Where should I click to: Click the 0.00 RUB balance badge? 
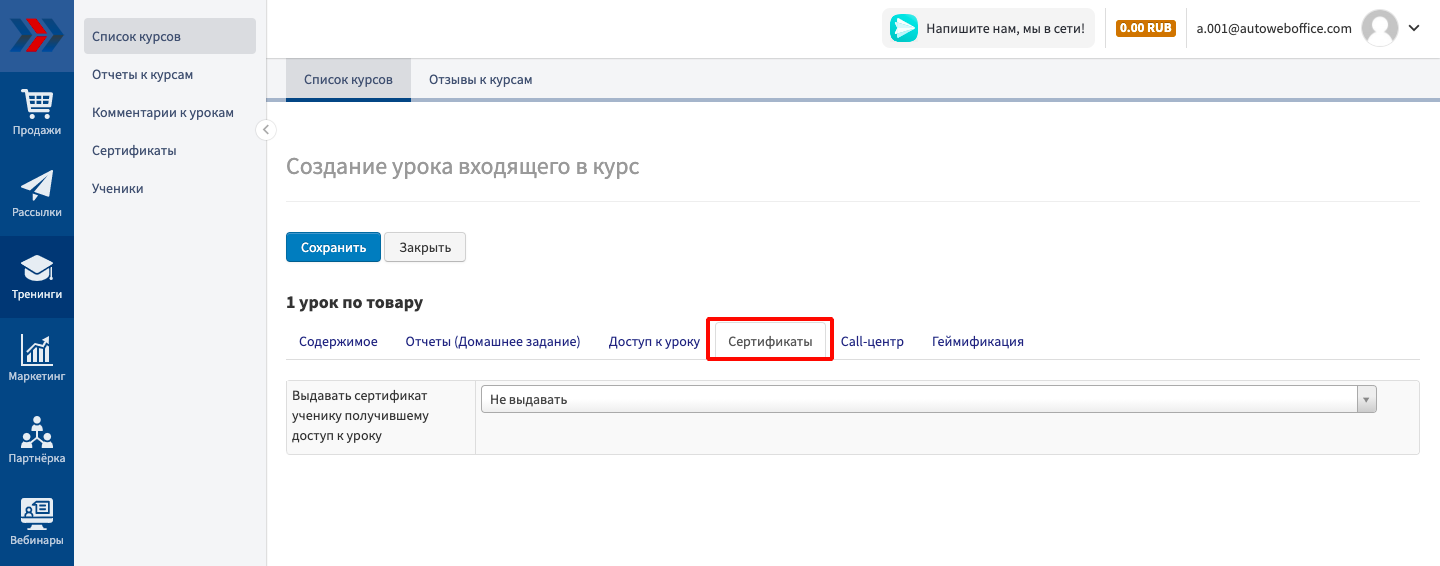[x=1146, y=29]
